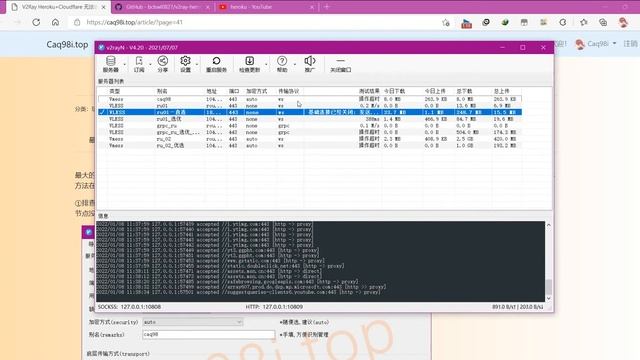Open the Help (帮助) question-mark icon
Screen dimensions: 640x360
pos(282,64)
